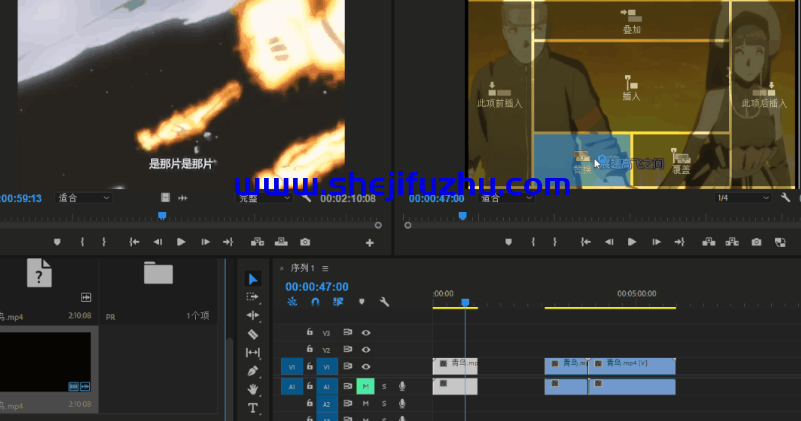Toggle Linked Selection in timeline
This screenshot has width=801, height=421.
point(338,302)
